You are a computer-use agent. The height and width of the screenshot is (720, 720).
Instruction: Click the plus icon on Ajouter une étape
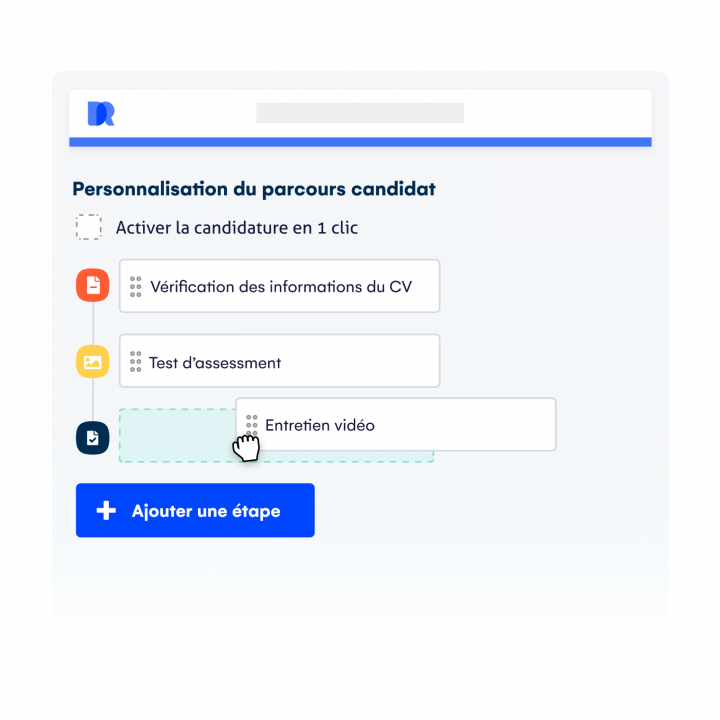(x=106, y=510)
